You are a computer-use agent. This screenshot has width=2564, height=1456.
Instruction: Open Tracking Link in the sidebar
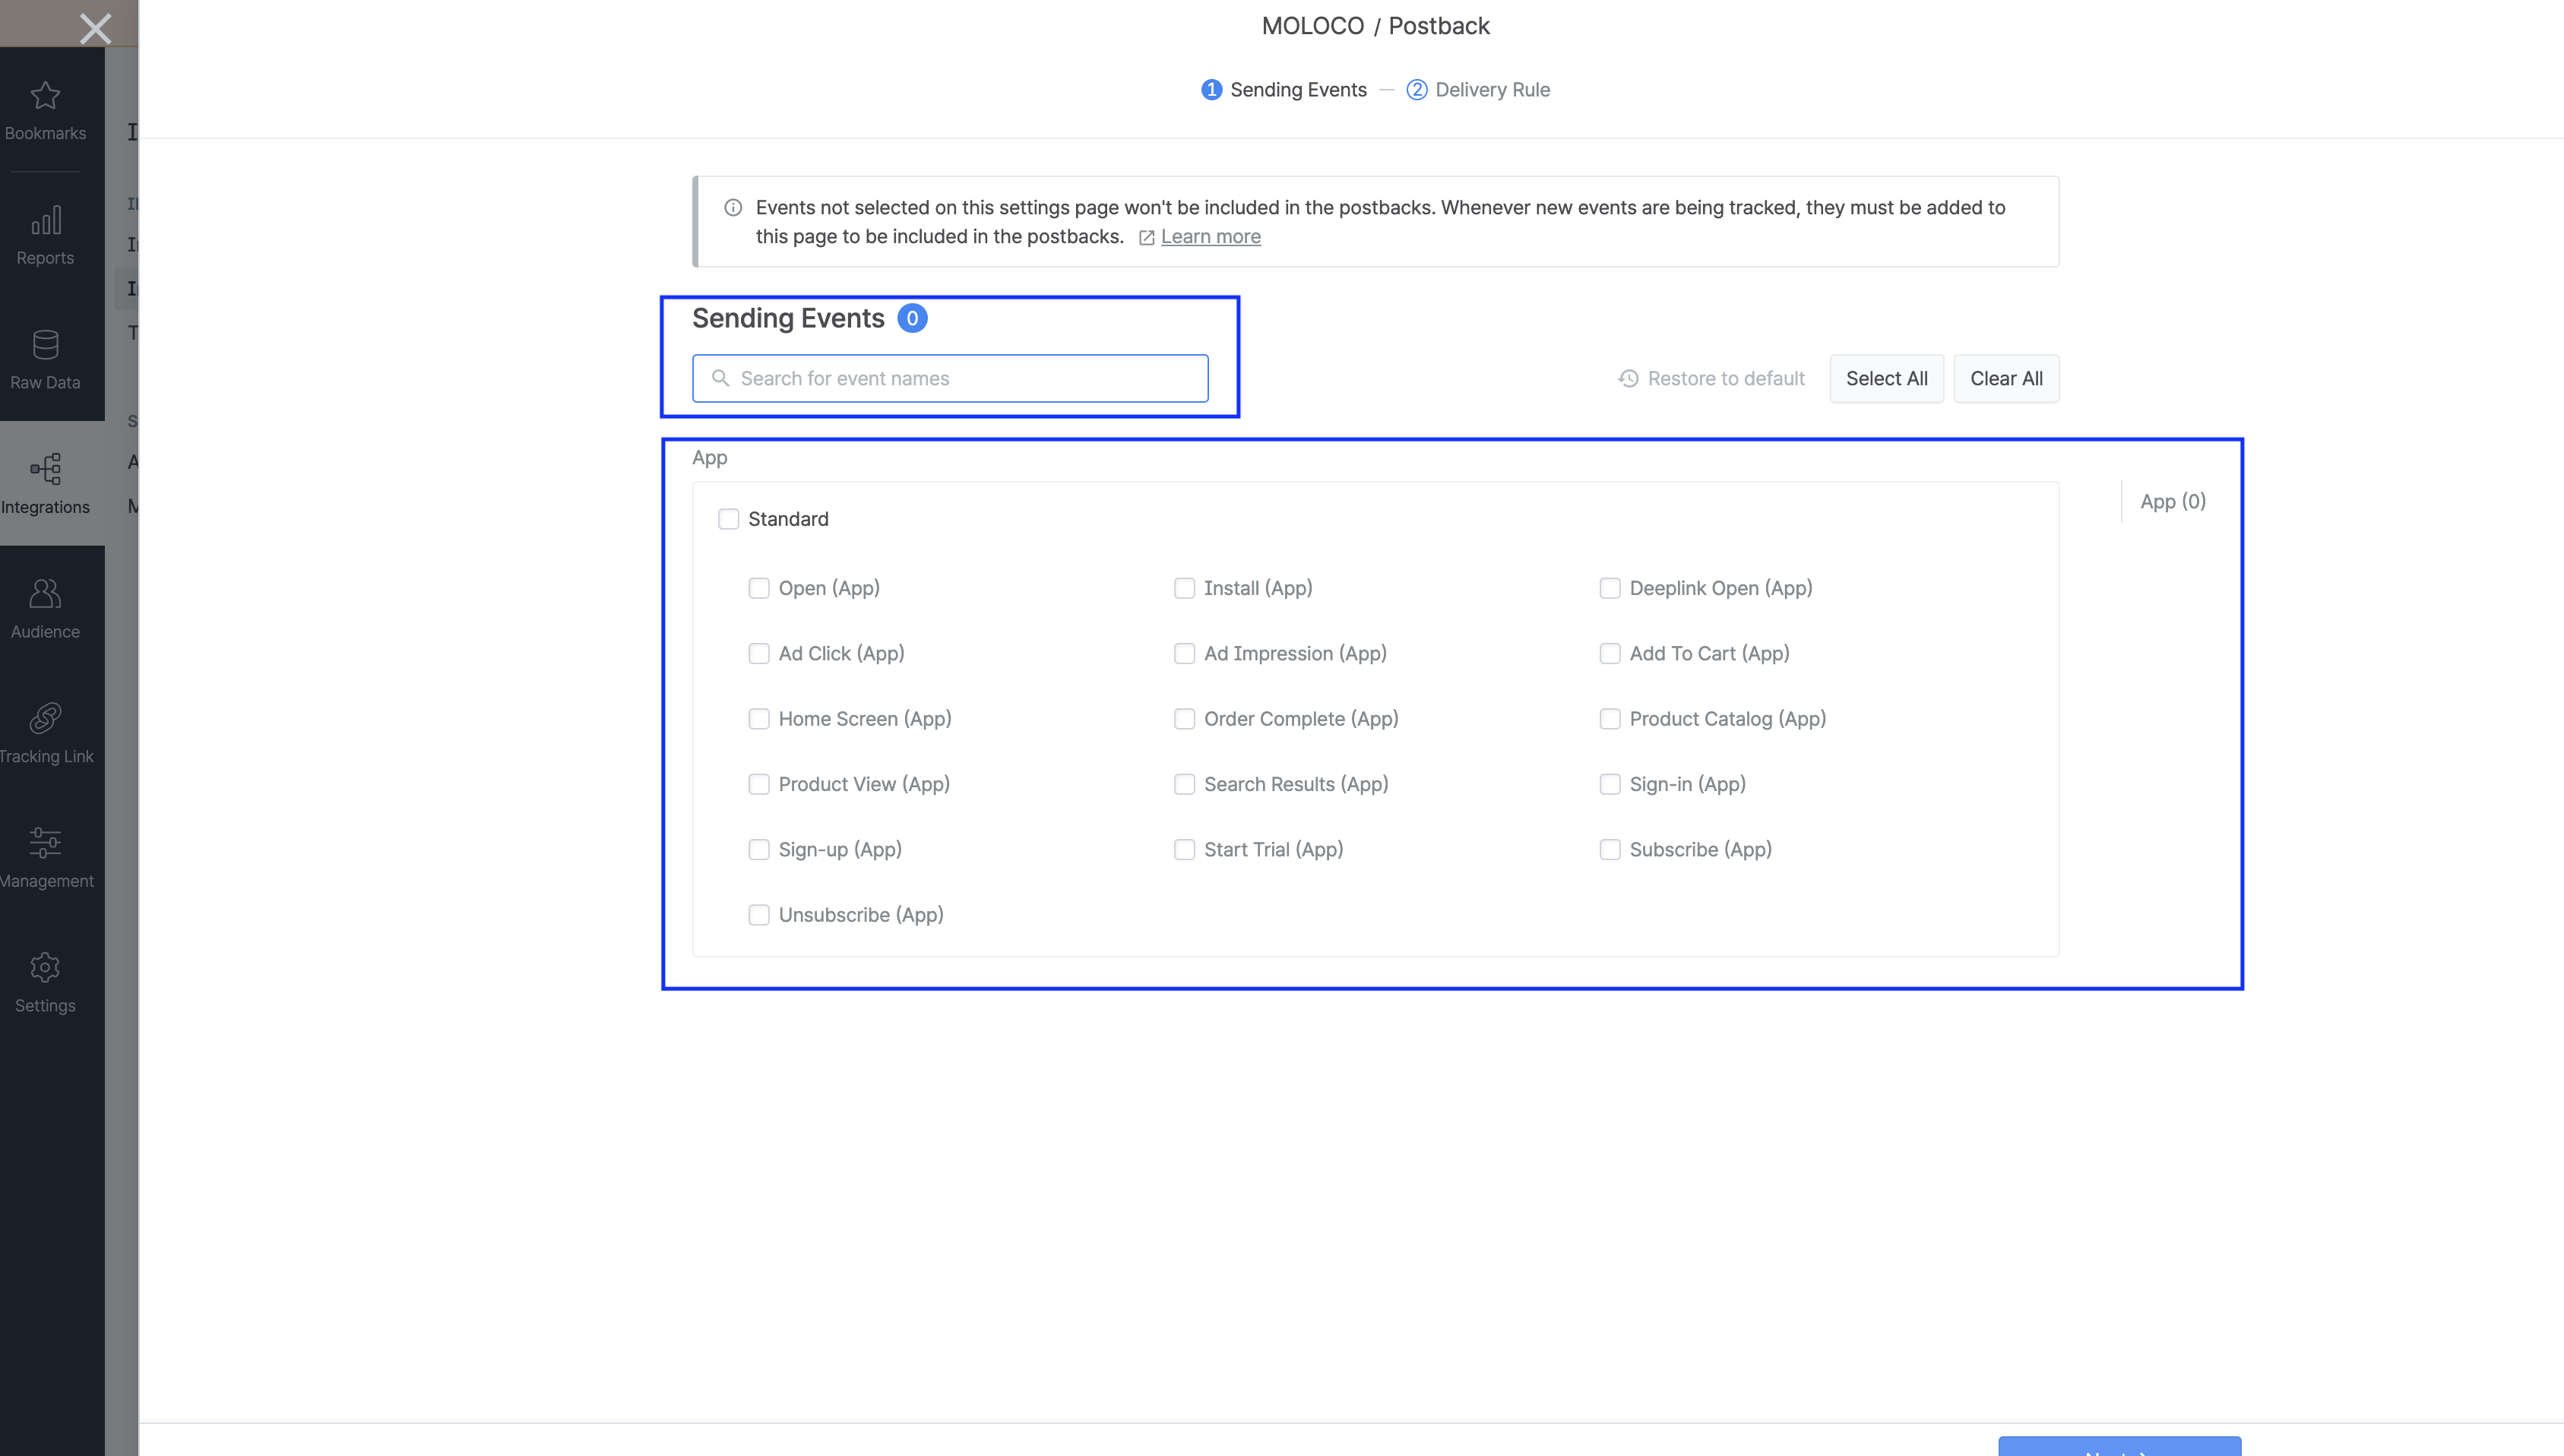pos(45,733)
